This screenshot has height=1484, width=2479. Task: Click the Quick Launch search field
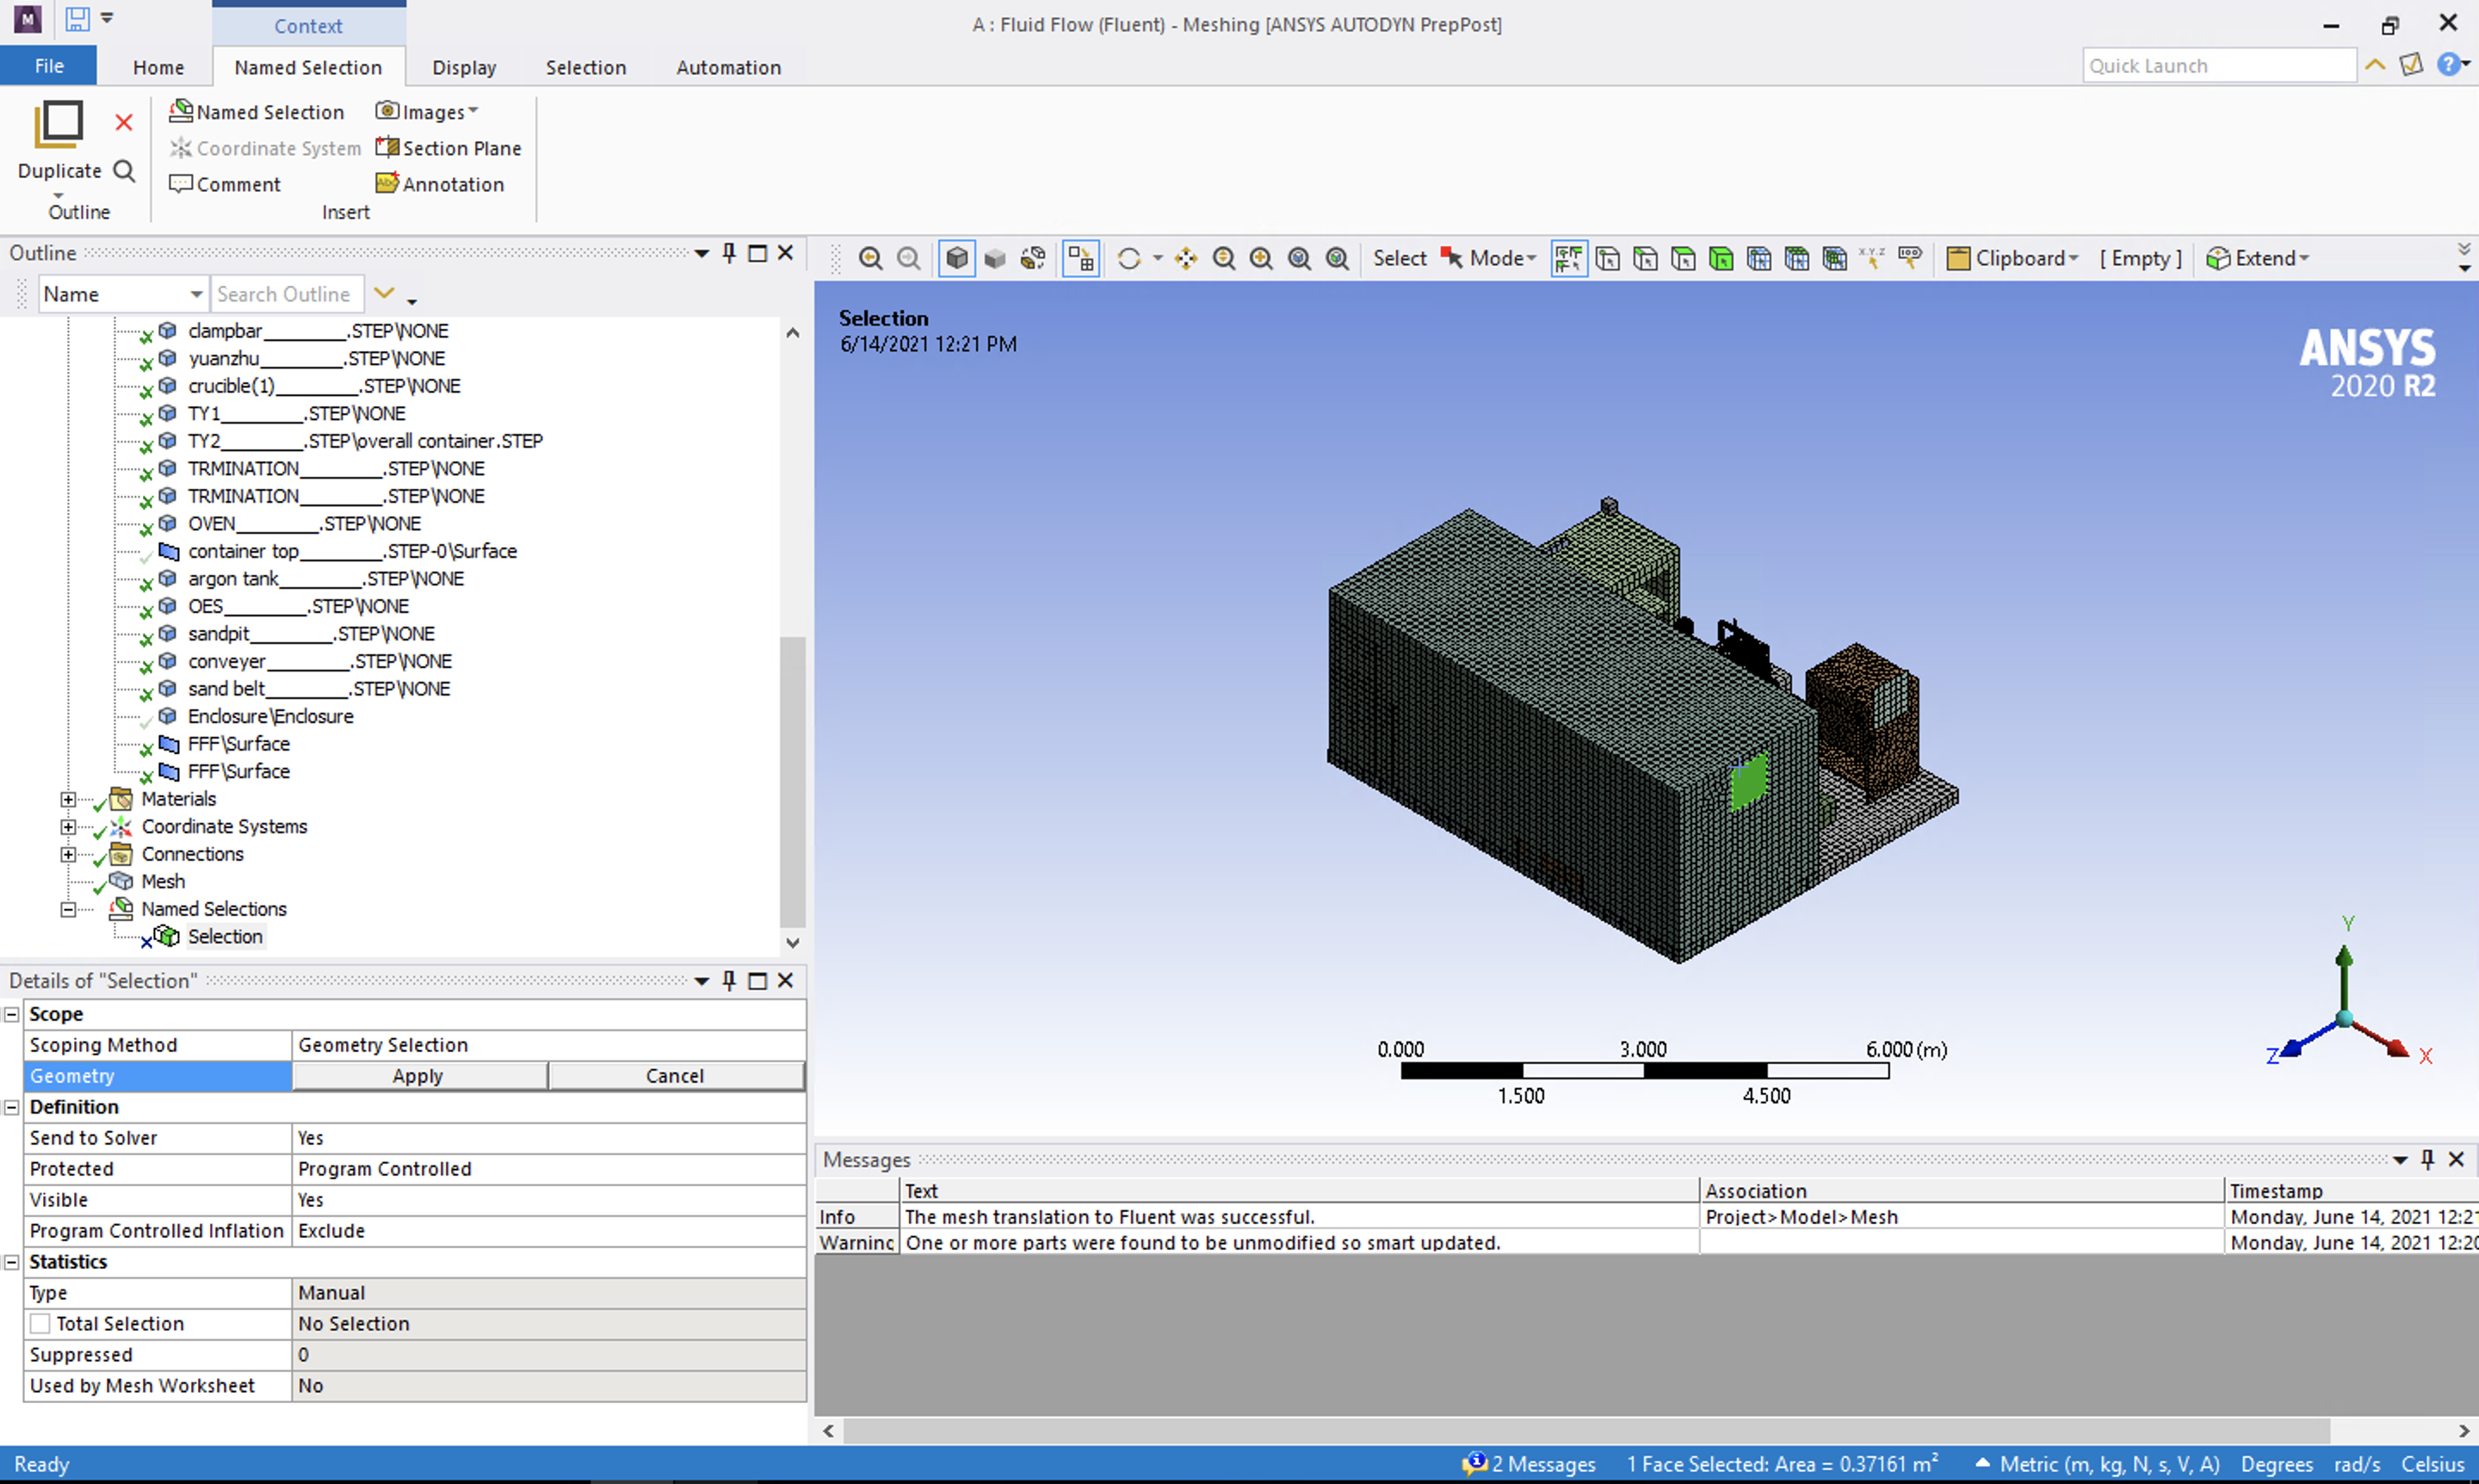[2219, 66]
